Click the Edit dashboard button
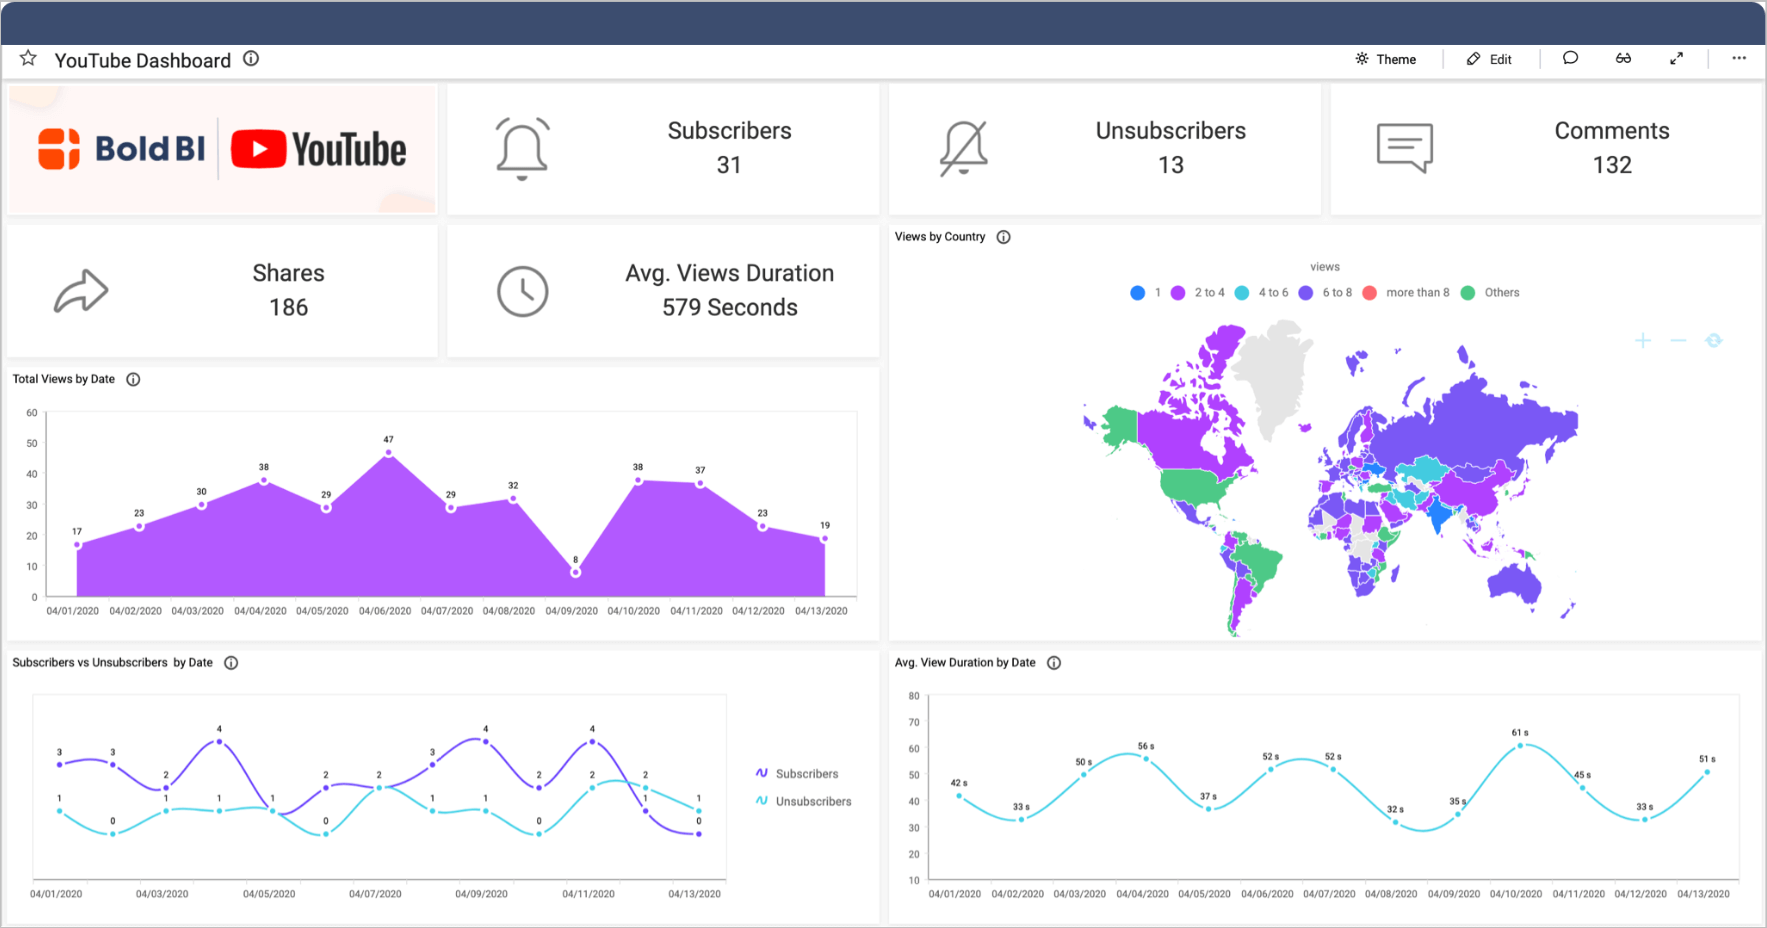This screenshot has width=1767, height=928. pyautogui.click(x=1489, y=59)
